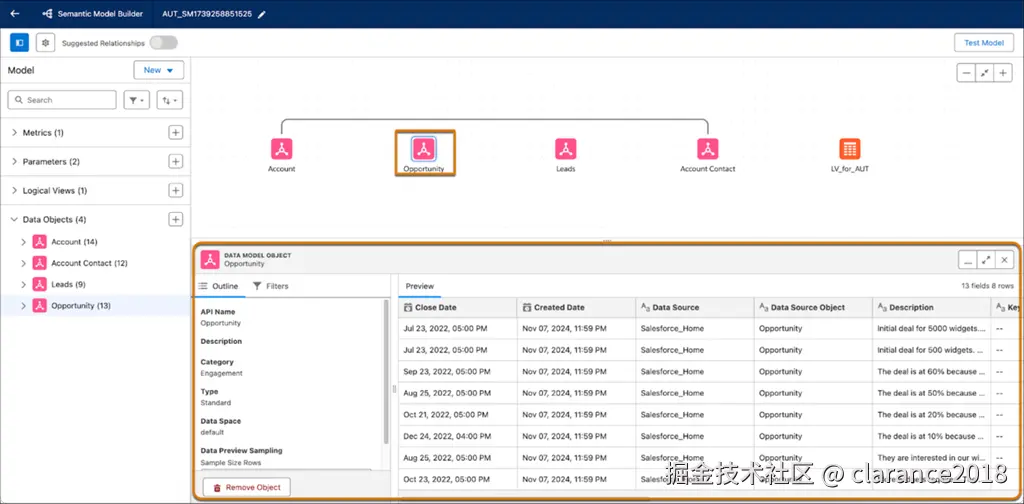Image resolution: width=1024 pixels, height=504 pixels.
Task: Select the Leads node on canvas
Action: [x=566, y=149]
